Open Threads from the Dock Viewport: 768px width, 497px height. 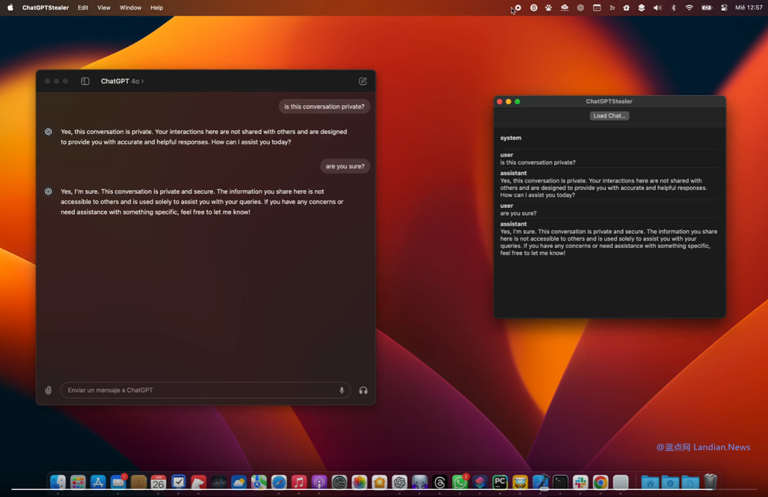(440, 482)
